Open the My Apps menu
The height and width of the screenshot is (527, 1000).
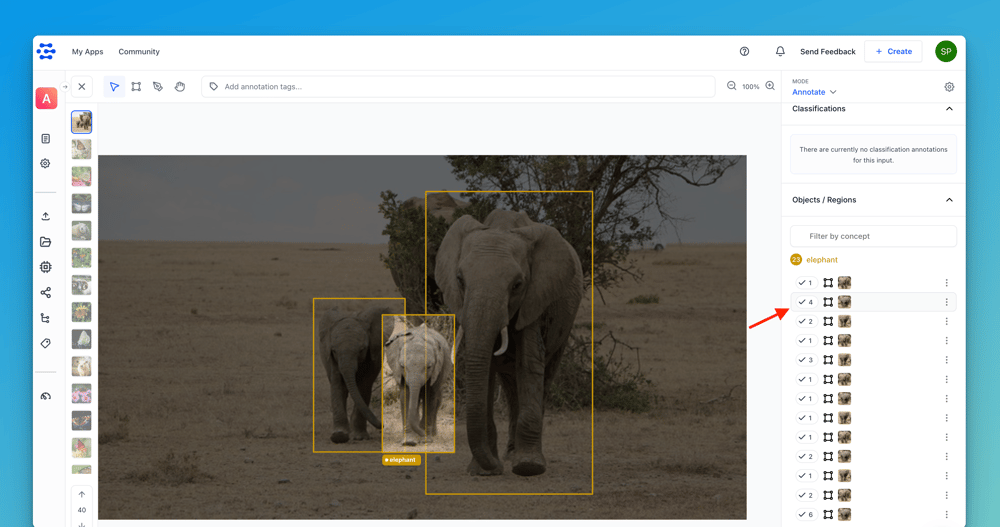click(87, 52)
